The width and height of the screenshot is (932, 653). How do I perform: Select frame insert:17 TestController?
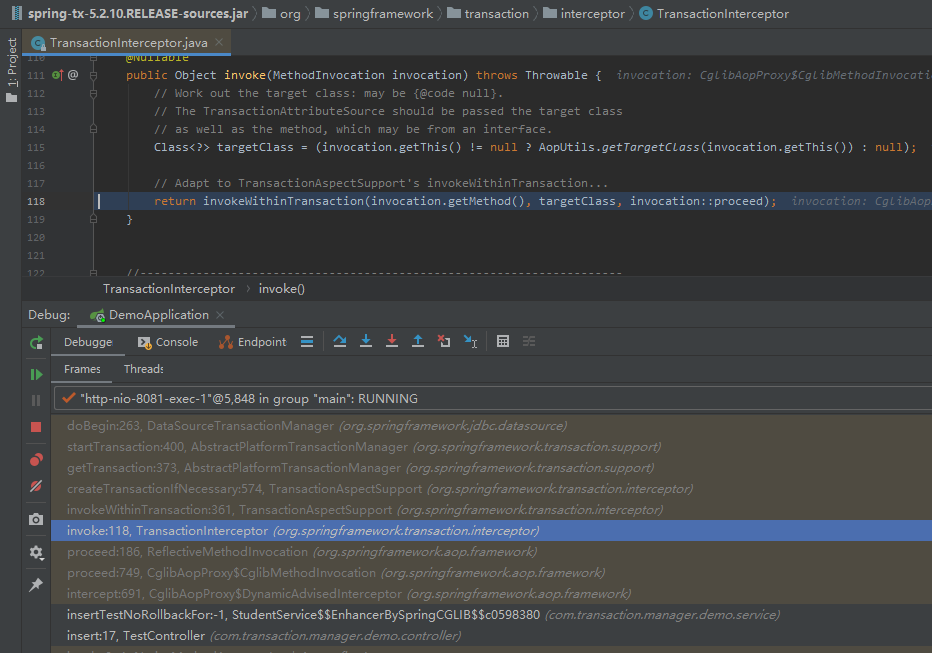(492, 636)
